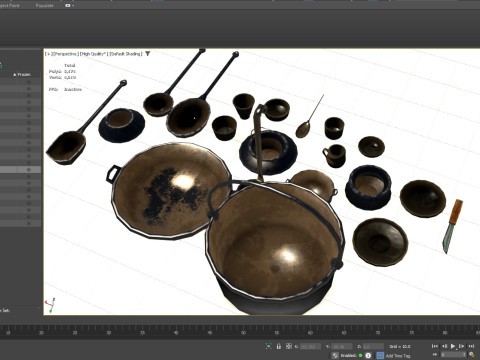
Task: Click the Z coordinate field
Action: tap(373, 346)
